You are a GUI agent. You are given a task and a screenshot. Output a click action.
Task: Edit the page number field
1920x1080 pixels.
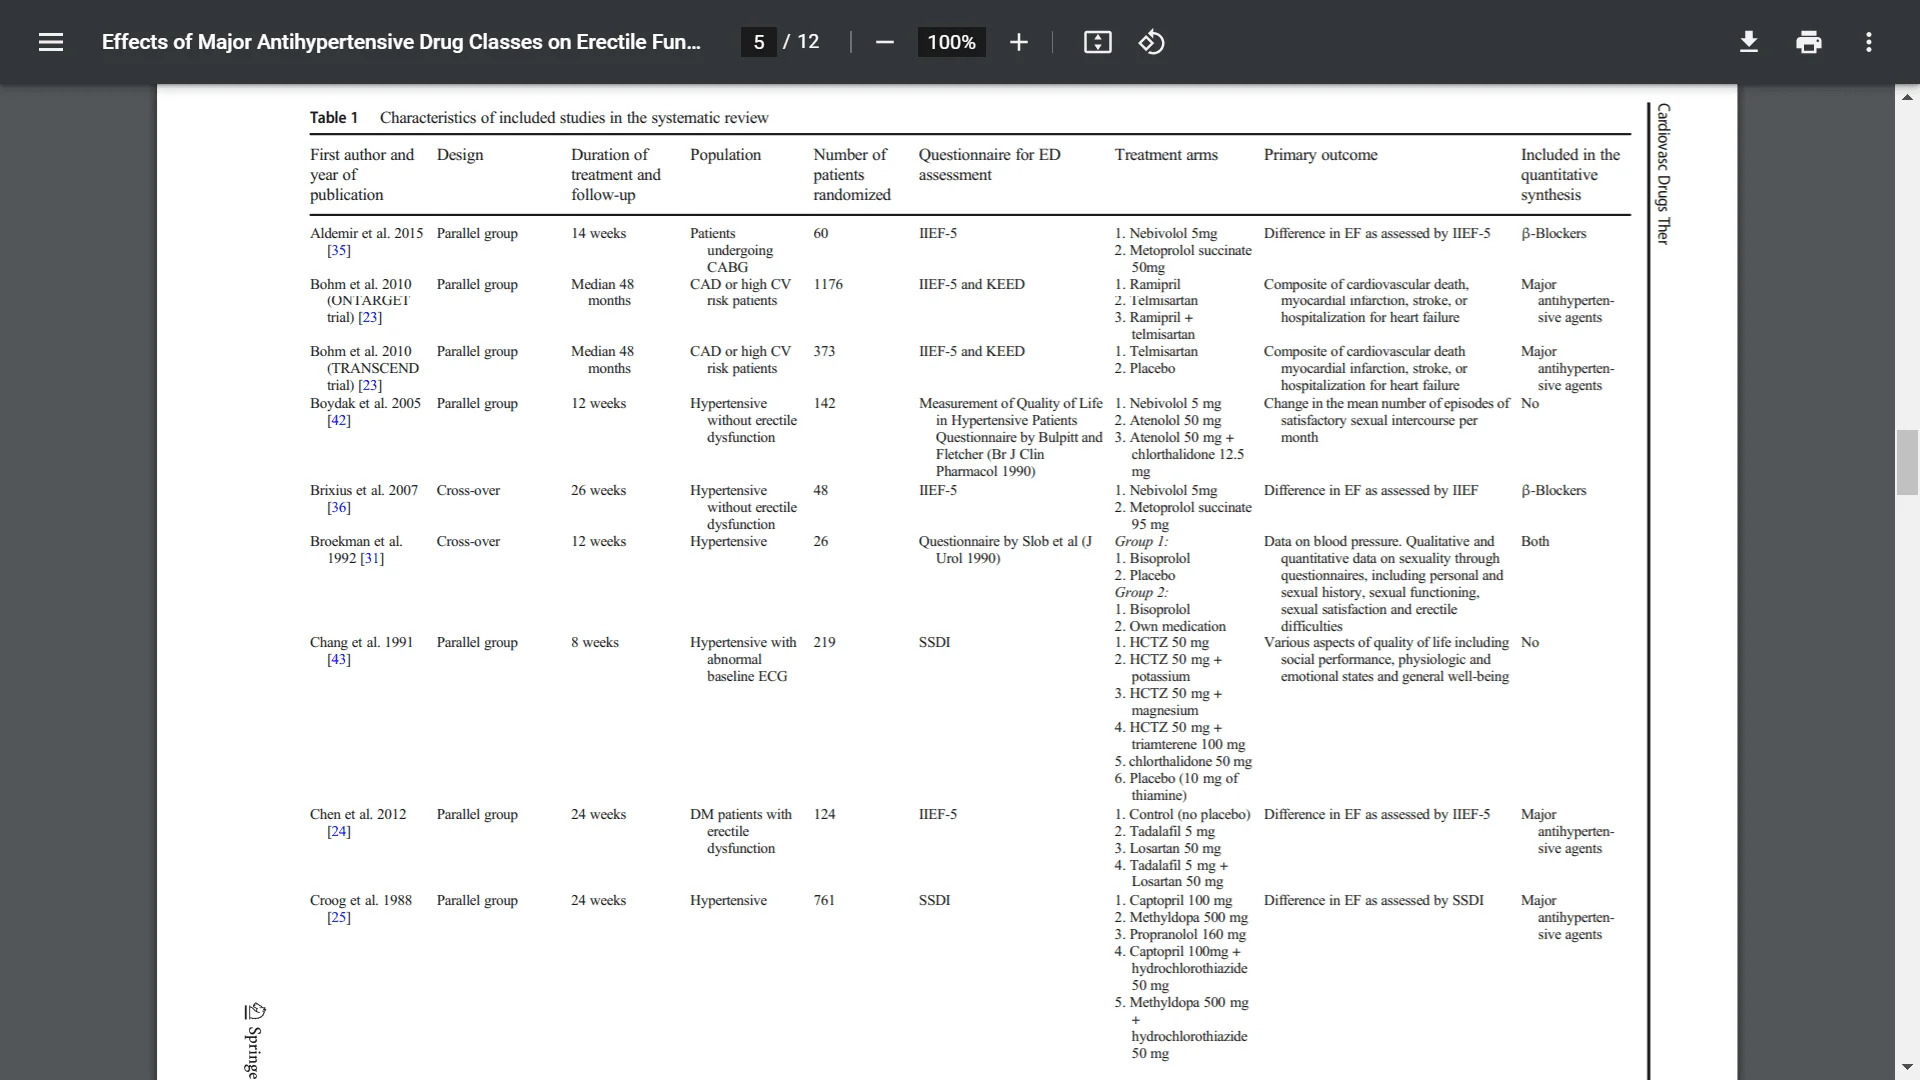759,42
